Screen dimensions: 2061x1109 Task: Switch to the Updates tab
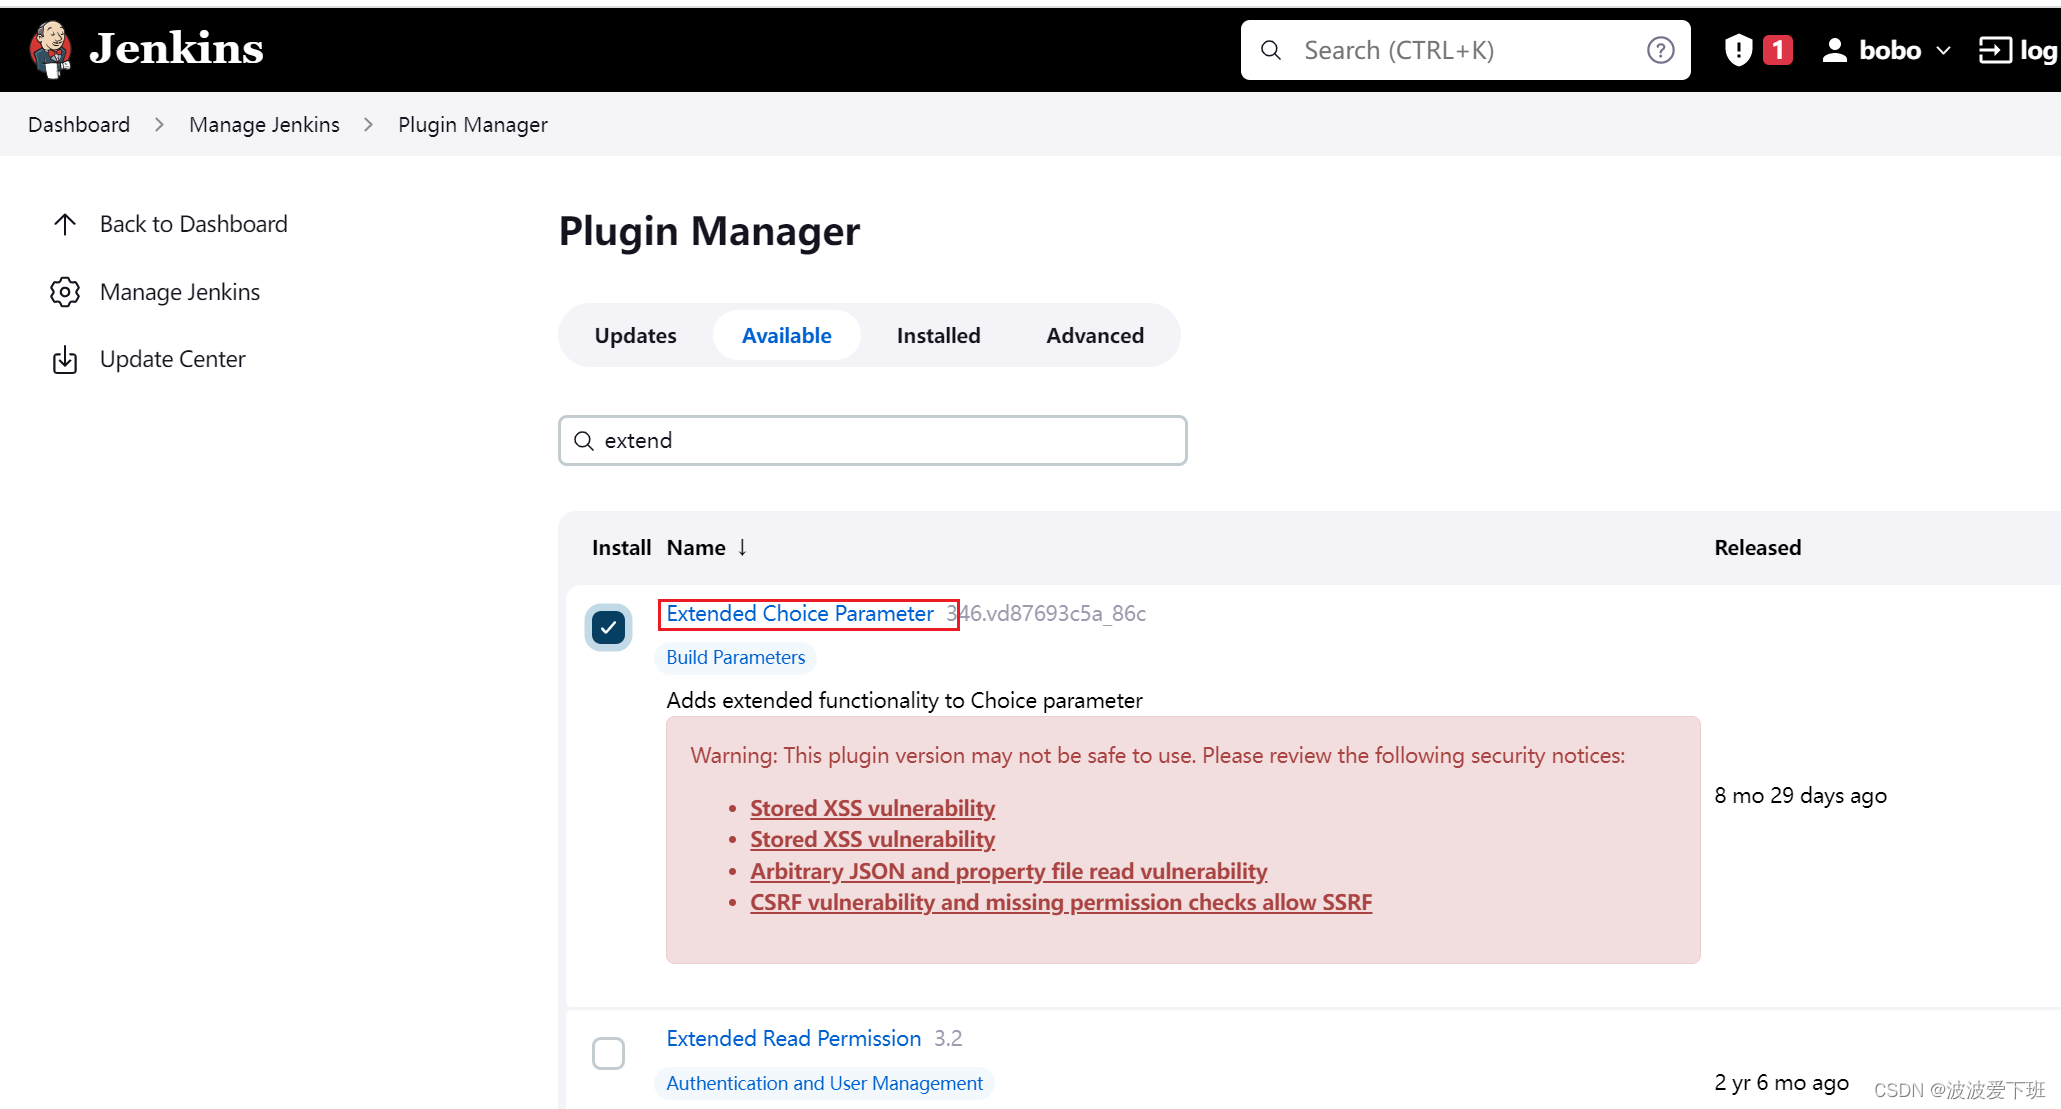635,336
